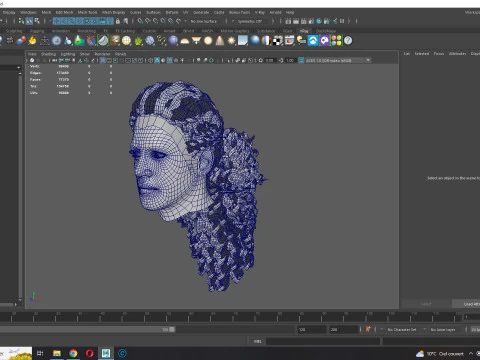Open the V-Ray frame buffer shelf icon
This screenshot has width=480, height=360.
(289, 41)
